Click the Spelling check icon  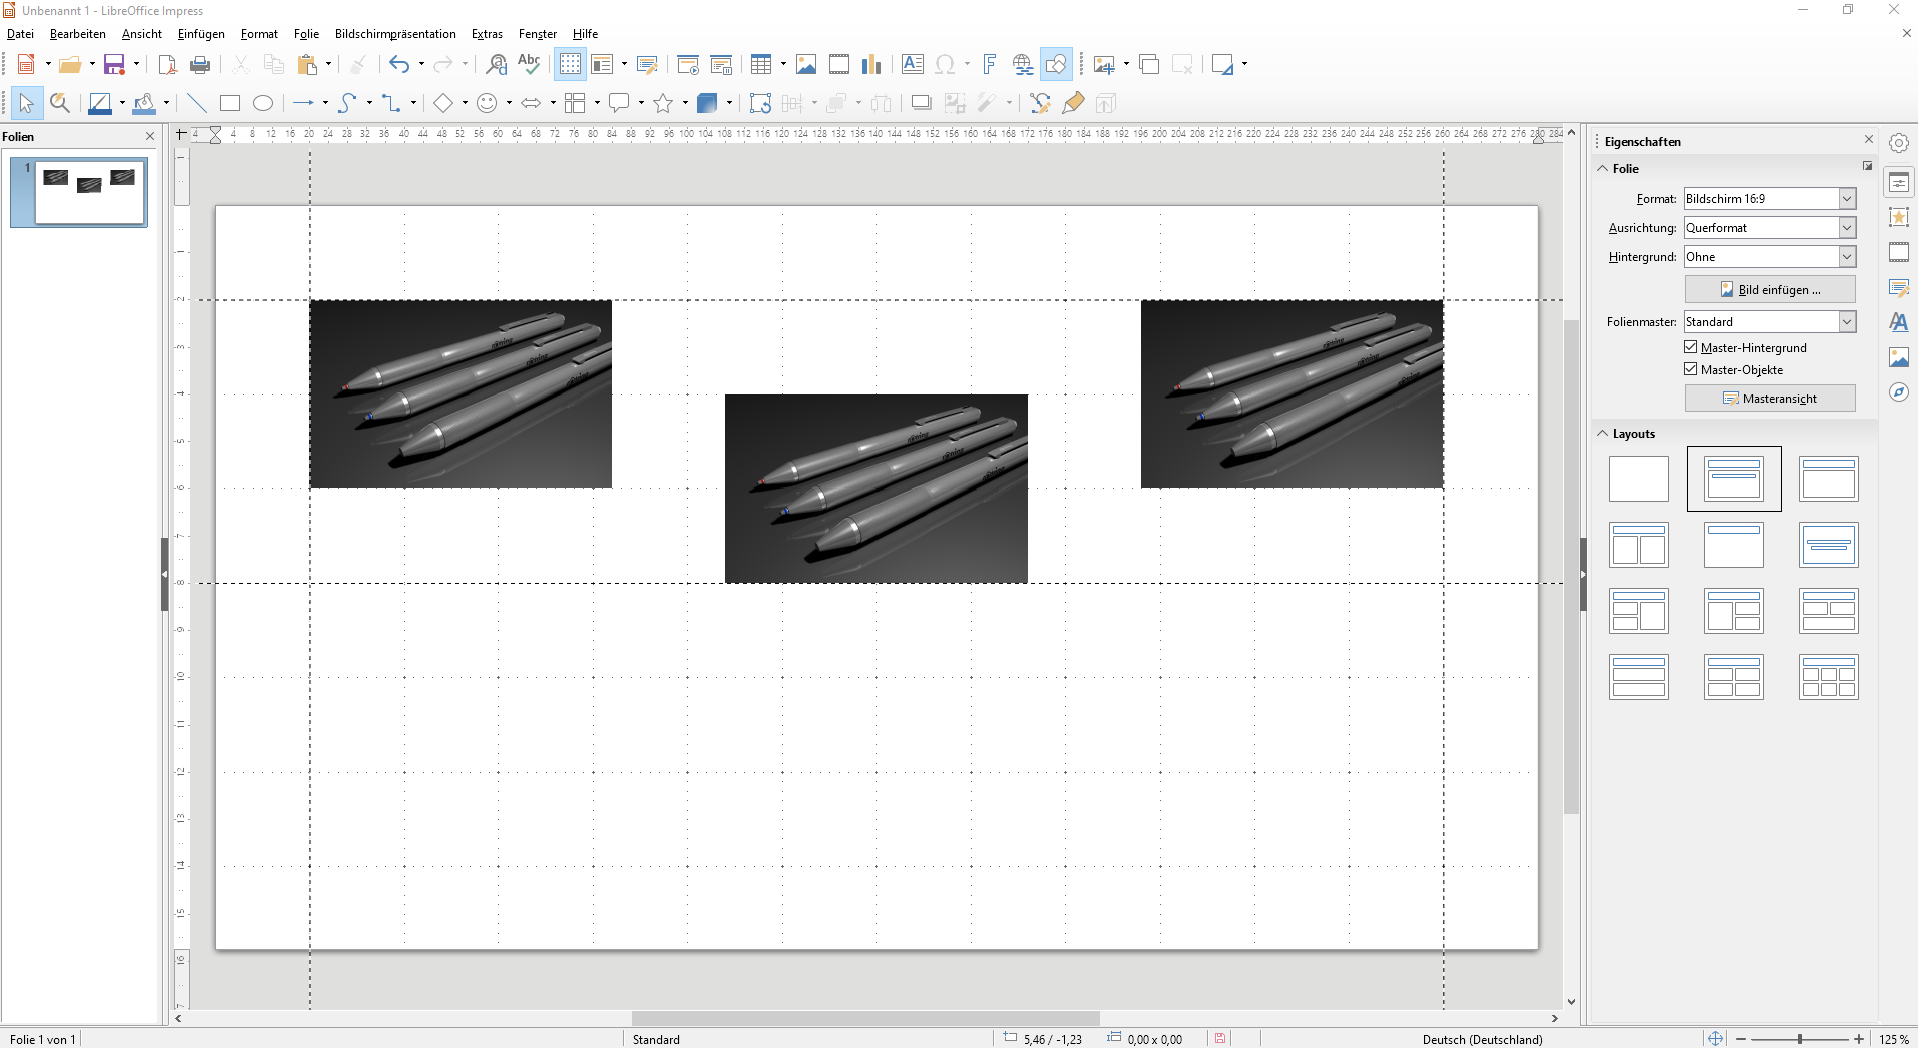(x=529, y=65)
